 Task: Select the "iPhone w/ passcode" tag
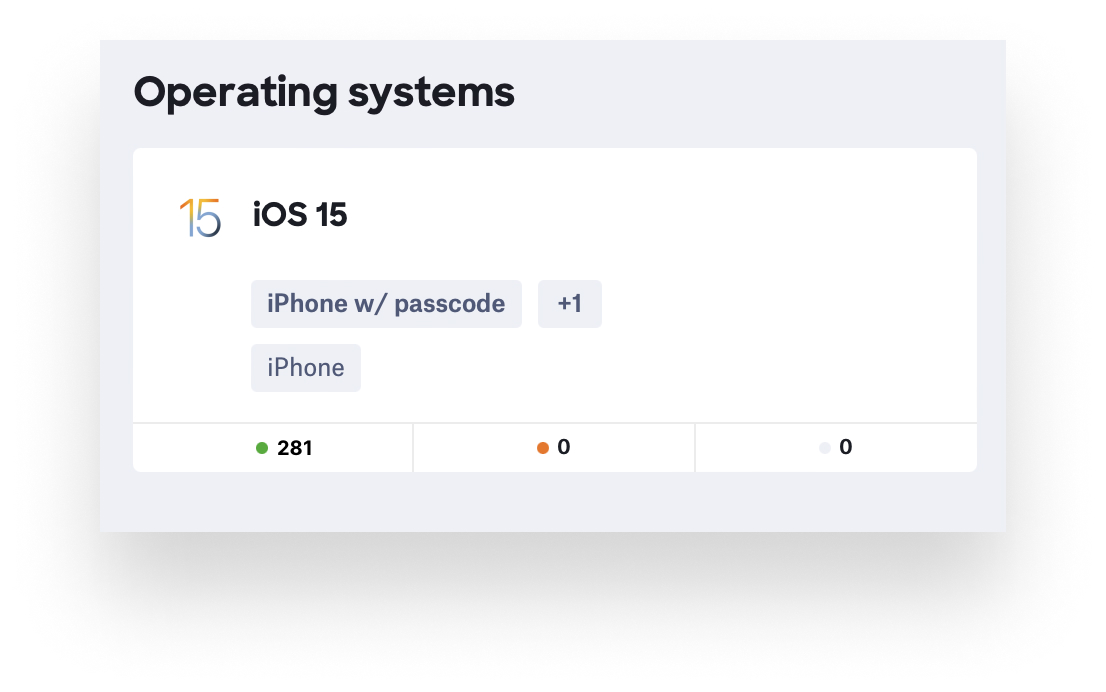386,304
